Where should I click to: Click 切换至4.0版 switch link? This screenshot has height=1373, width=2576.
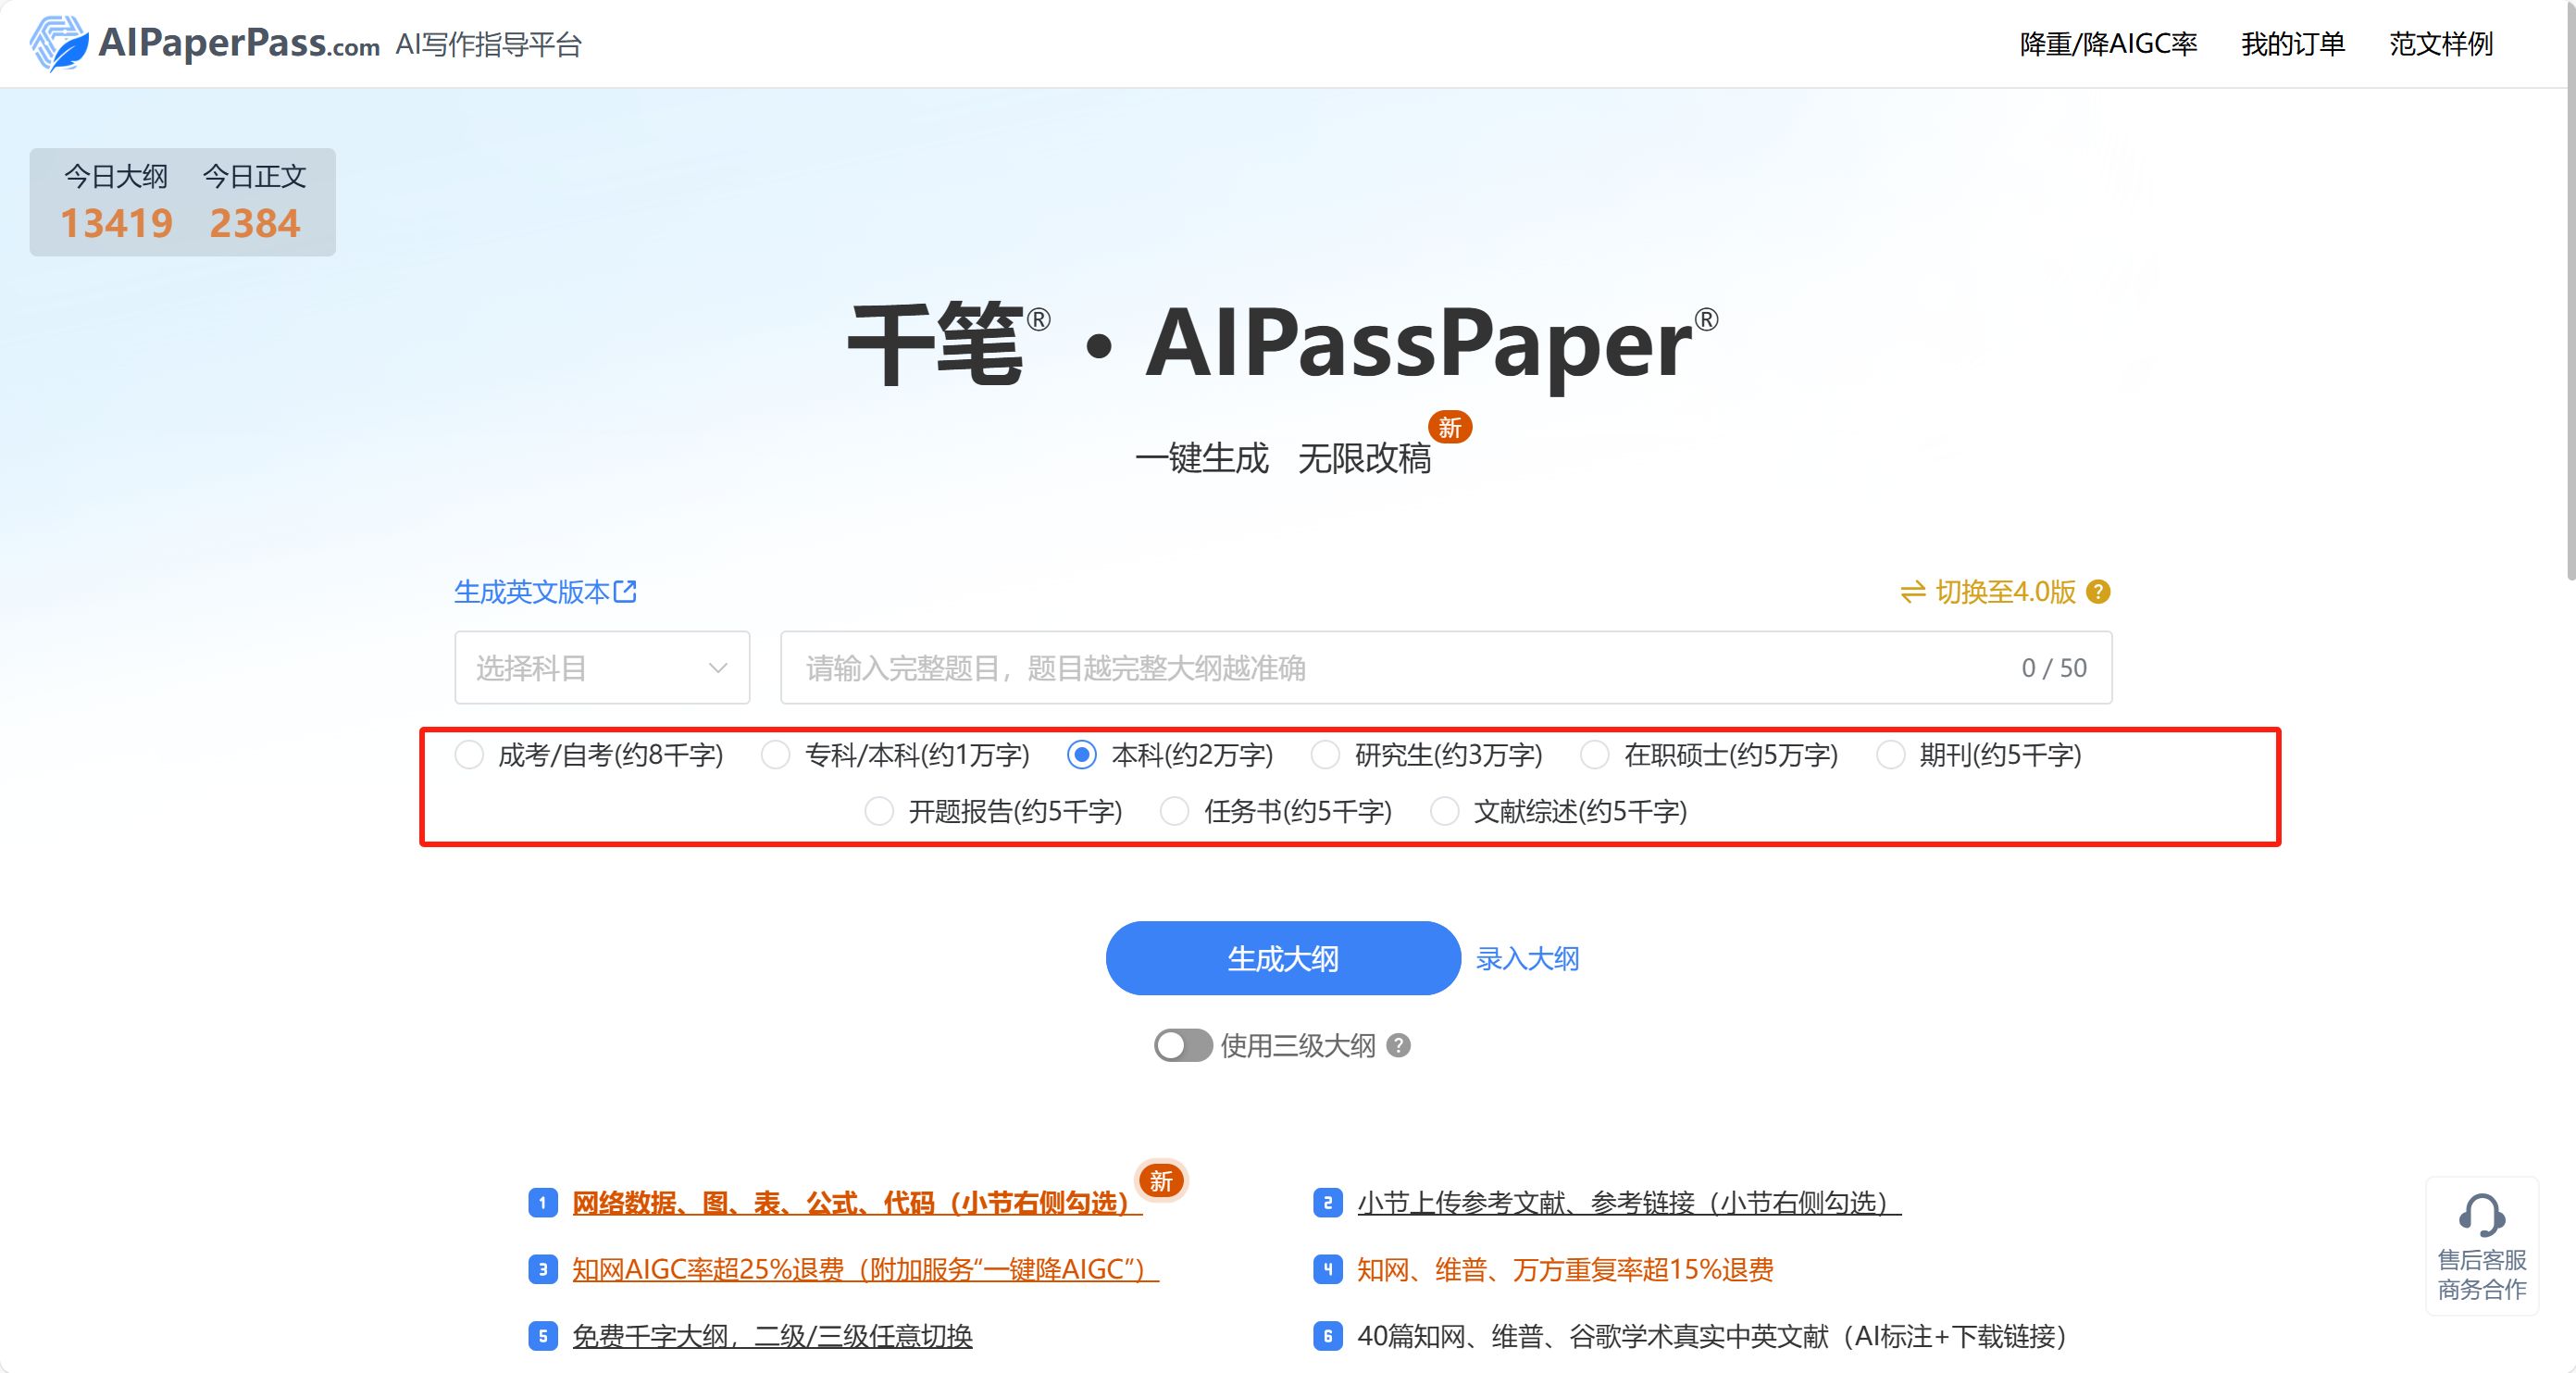2005,592
